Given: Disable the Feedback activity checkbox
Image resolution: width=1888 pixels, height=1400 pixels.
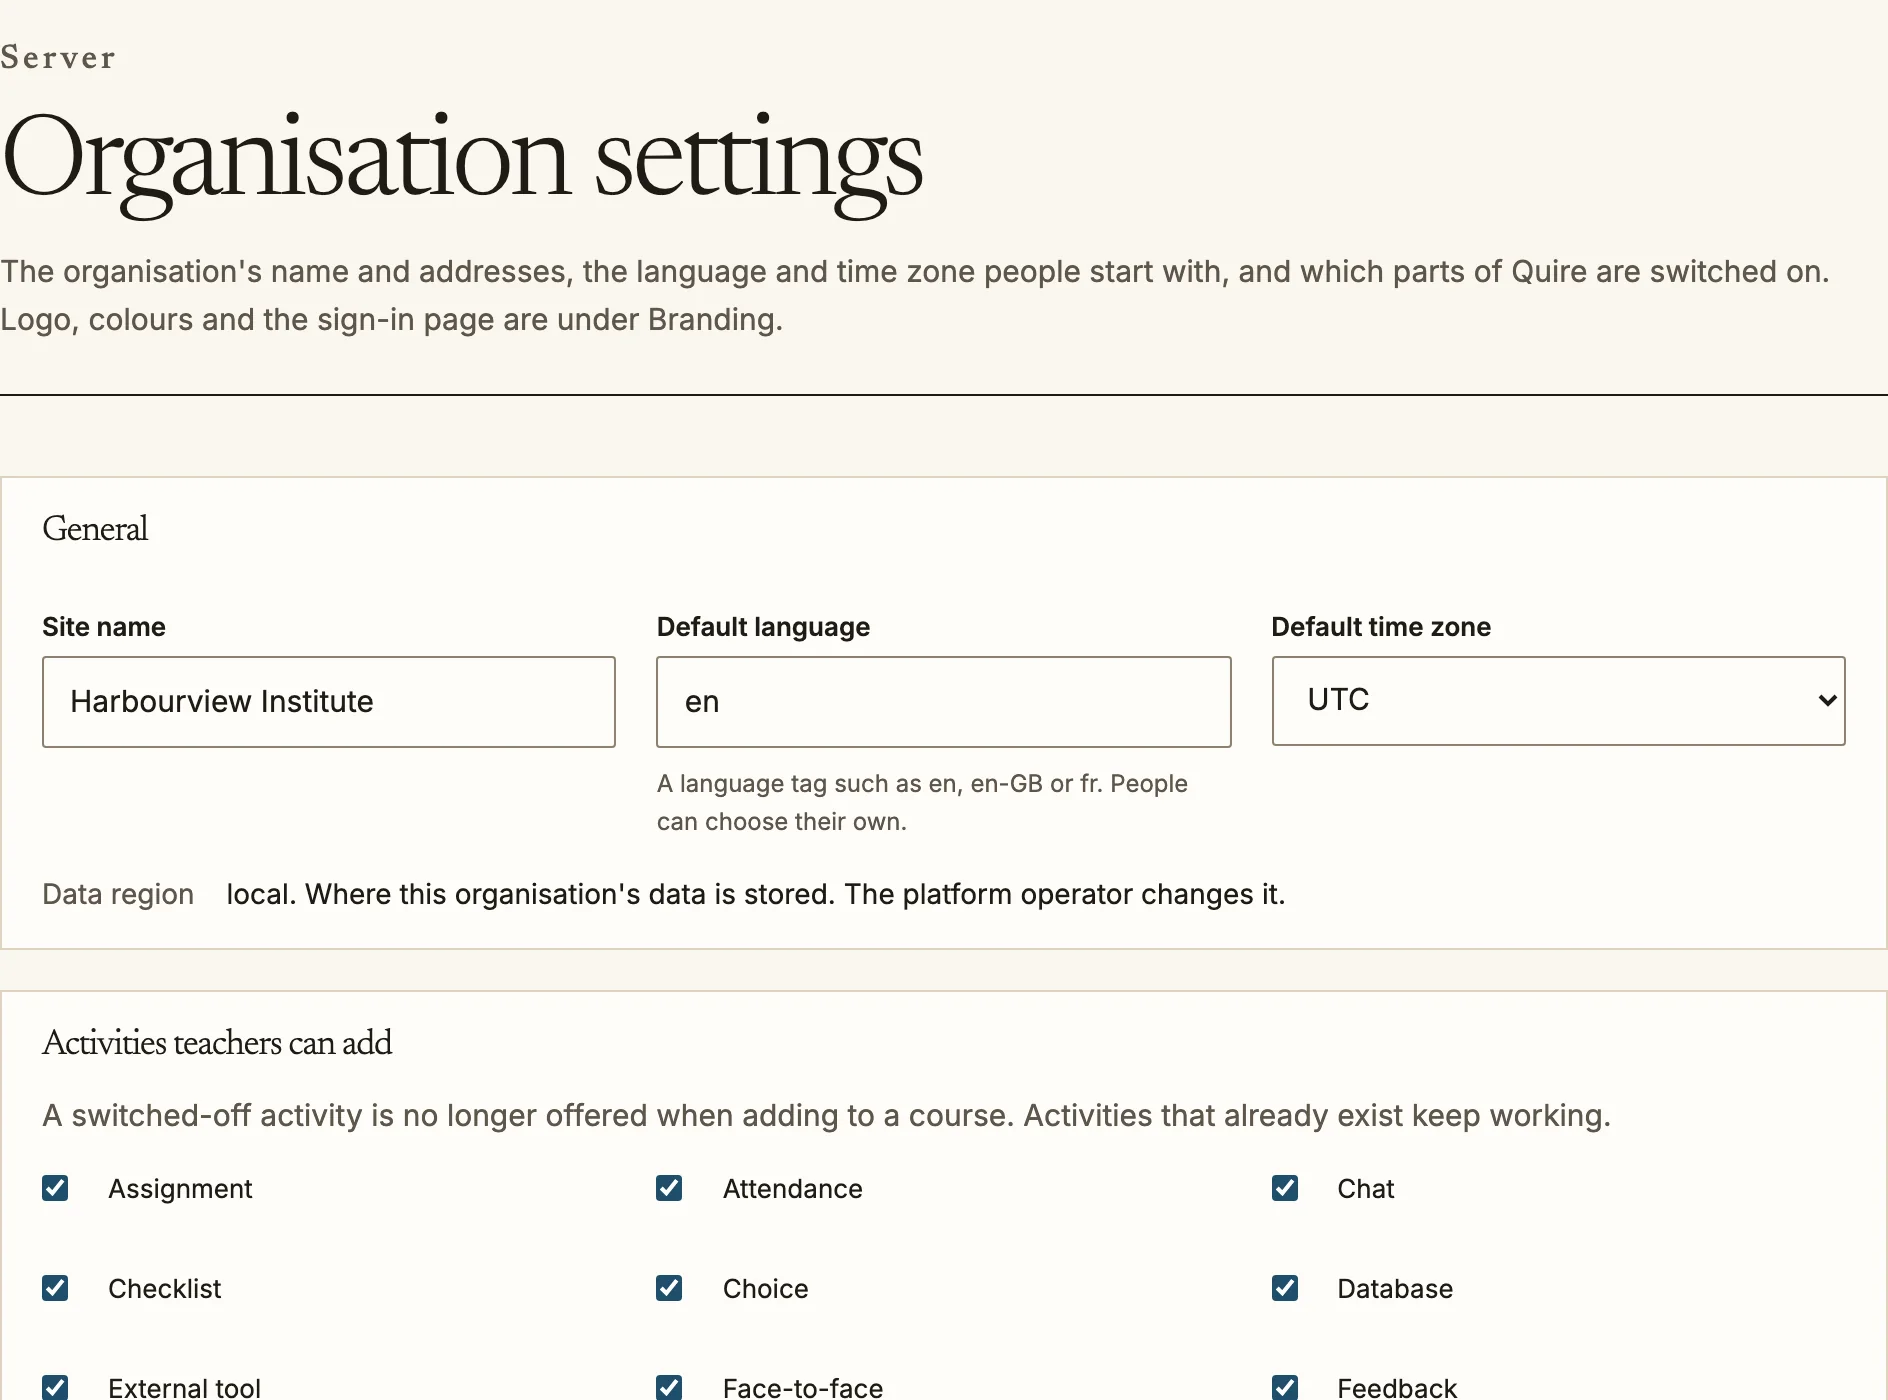Looking at the screenshot, I should pyautogui.click(x=1285, y=1388).
